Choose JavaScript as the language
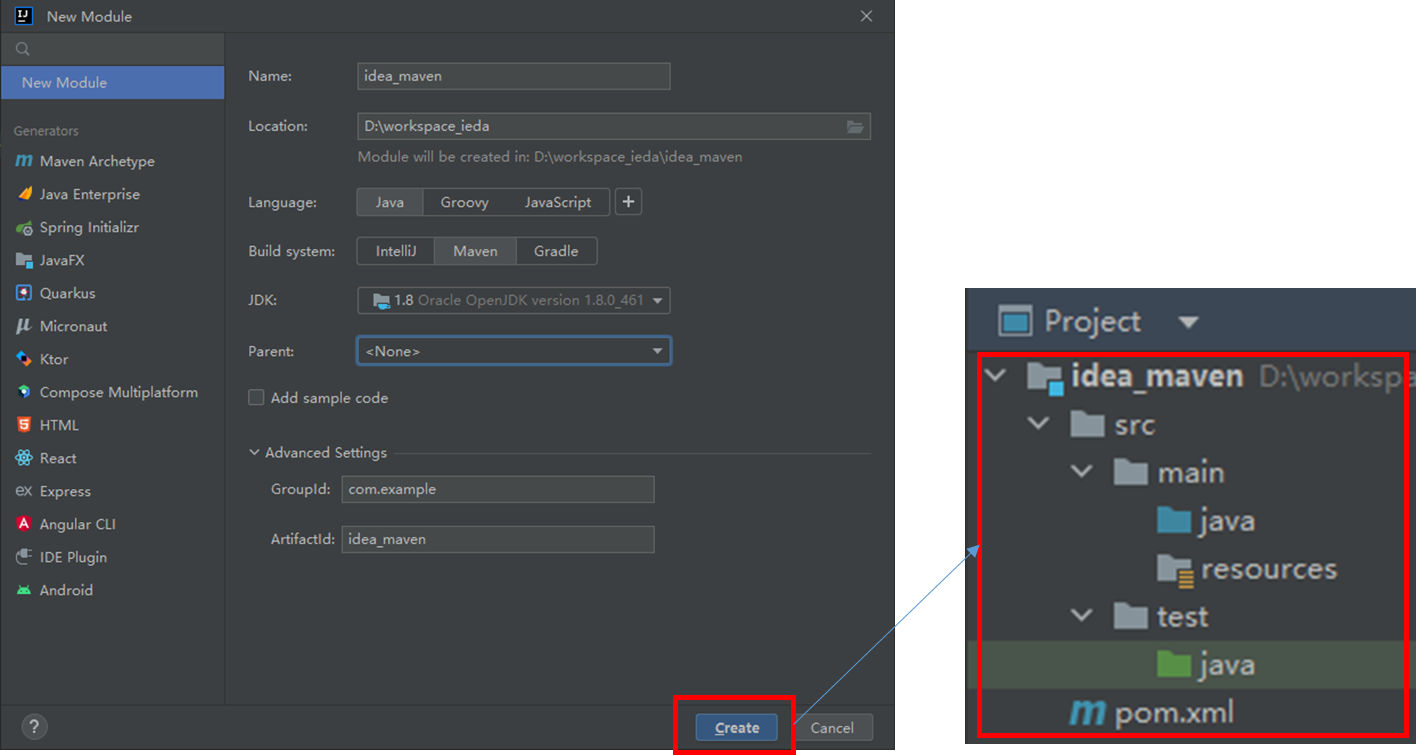The image size is (1416, 755). click(x=558, y=202)
